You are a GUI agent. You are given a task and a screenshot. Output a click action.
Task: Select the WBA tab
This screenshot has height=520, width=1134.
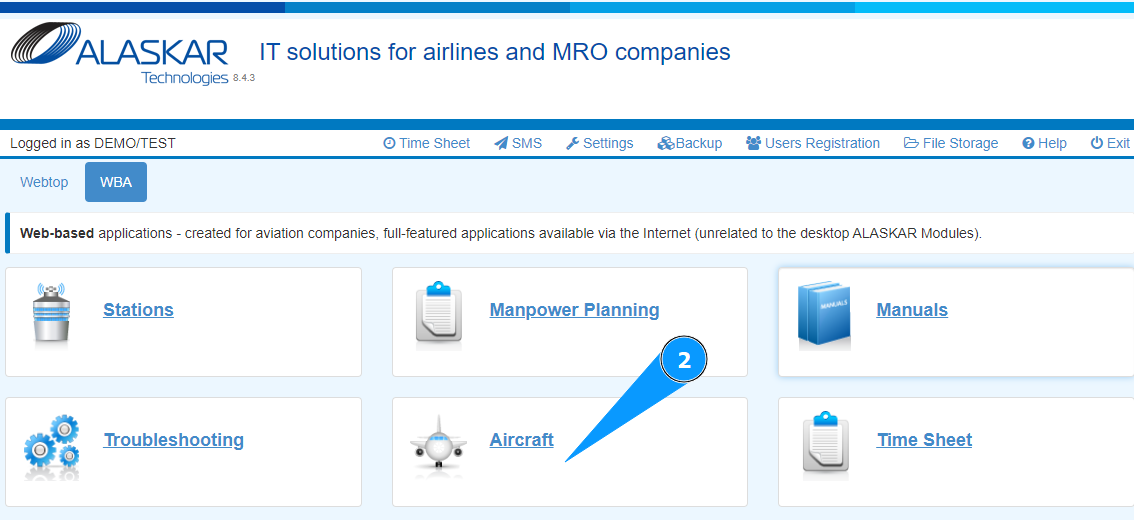coord(116,182)
